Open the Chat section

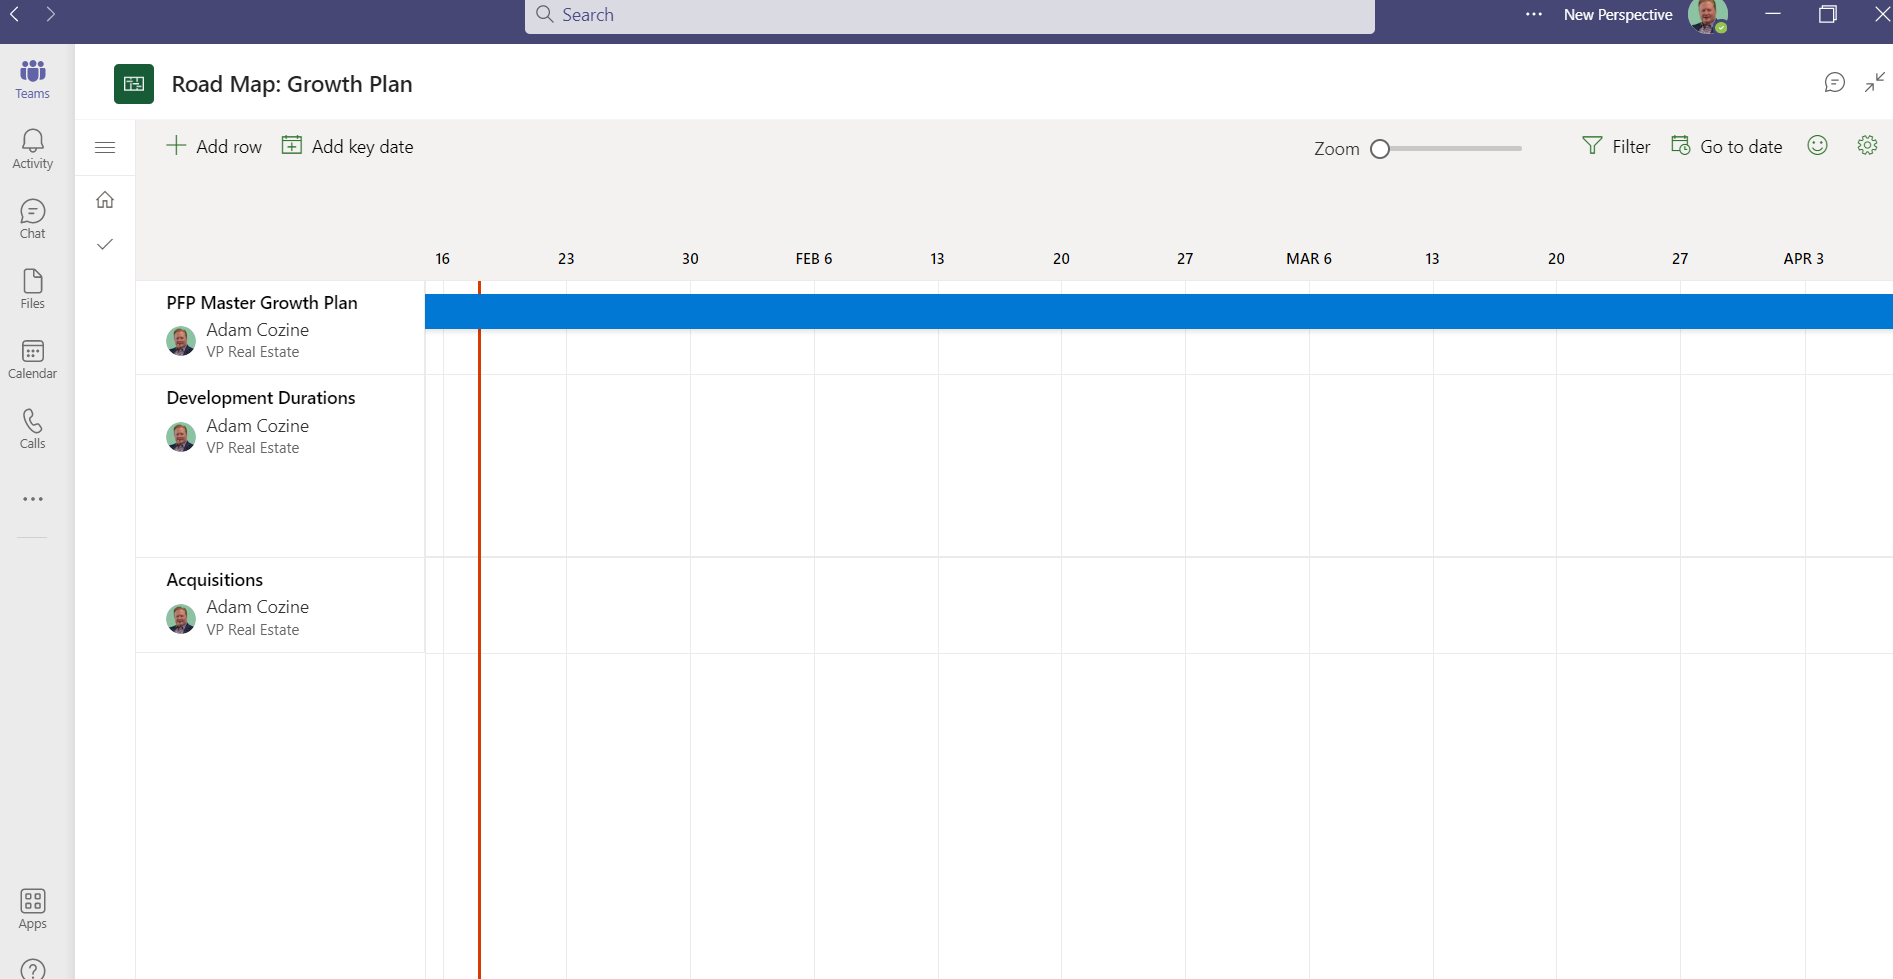(32, 218)
